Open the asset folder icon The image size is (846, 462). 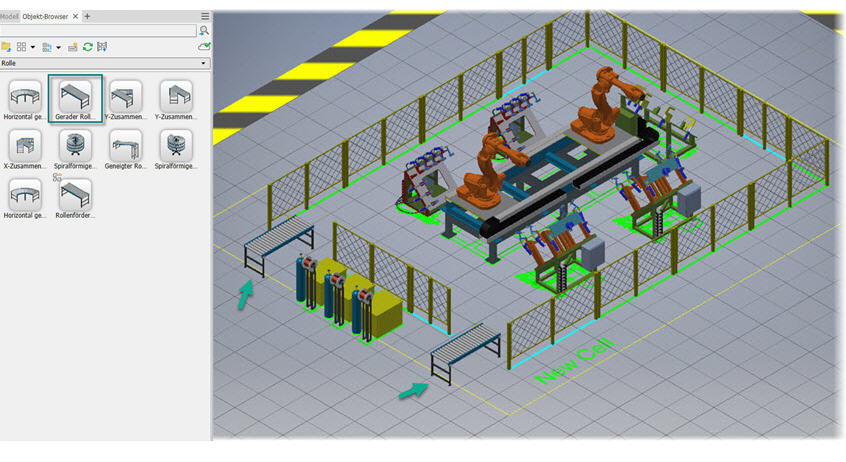coord(6,47)
